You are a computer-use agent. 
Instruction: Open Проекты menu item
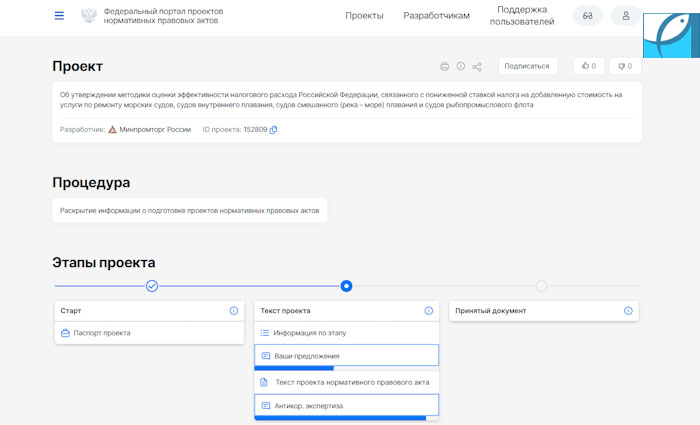[364, 16]
